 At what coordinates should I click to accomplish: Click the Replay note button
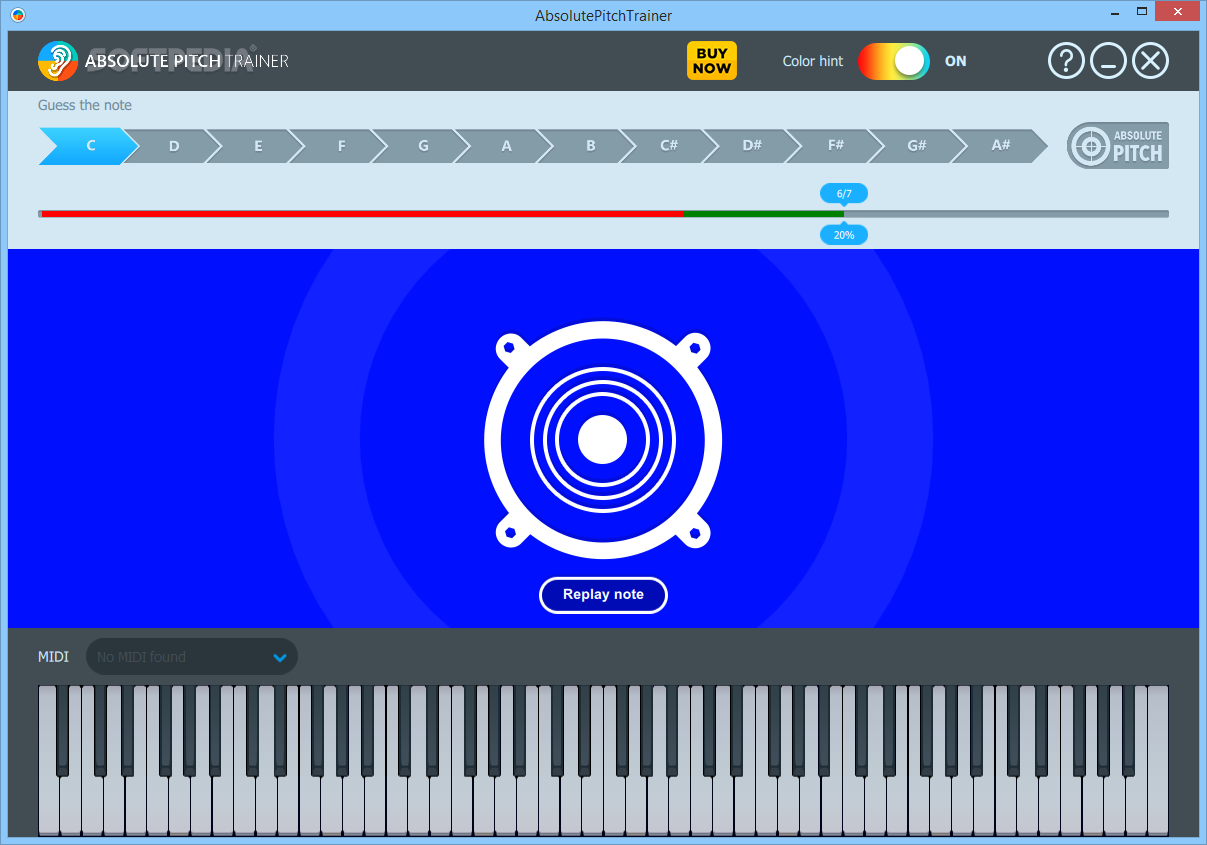(x=603, y=595)
